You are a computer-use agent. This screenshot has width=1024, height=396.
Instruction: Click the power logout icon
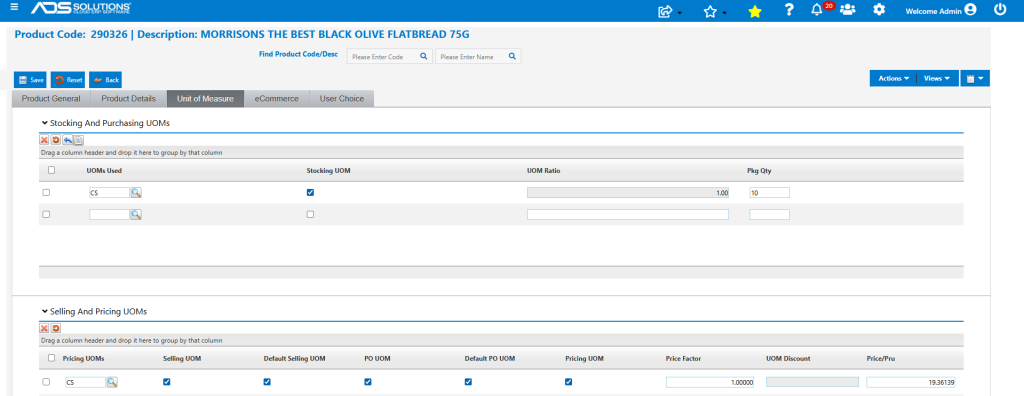(1000, 10)
